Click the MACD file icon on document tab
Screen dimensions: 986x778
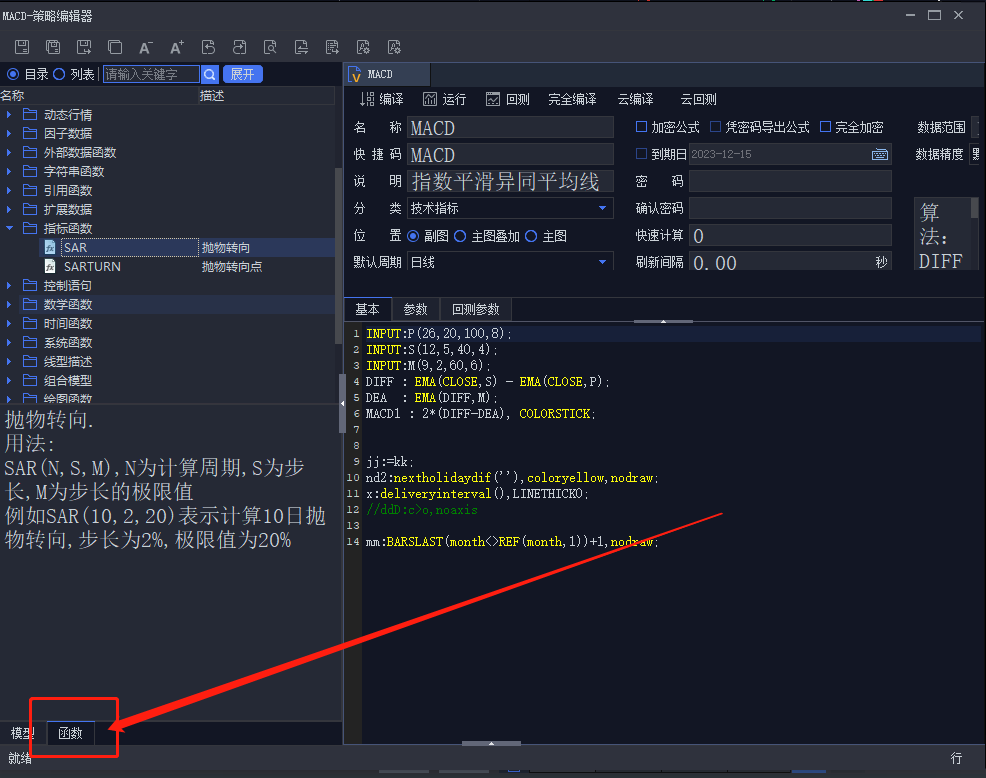click(355, 74)
